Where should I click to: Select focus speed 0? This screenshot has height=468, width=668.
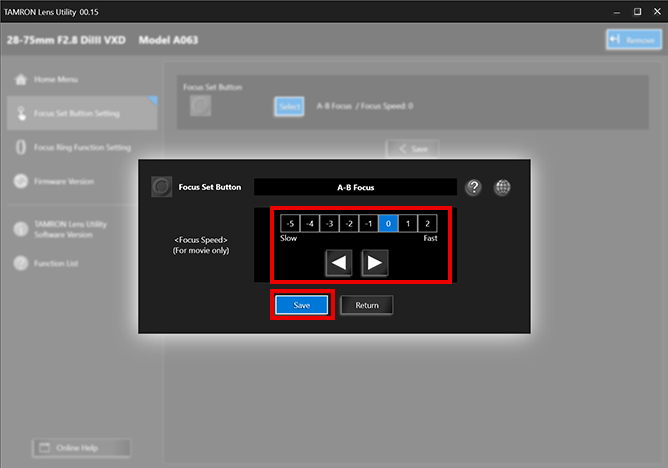point(388,224)
